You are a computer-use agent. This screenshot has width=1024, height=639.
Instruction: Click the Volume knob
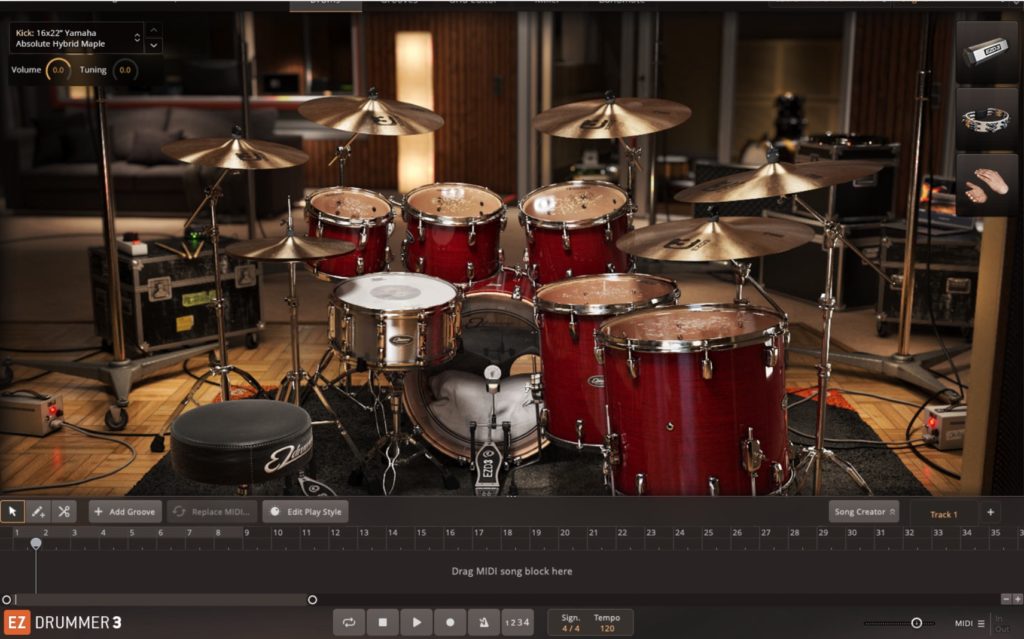(58, 70)
